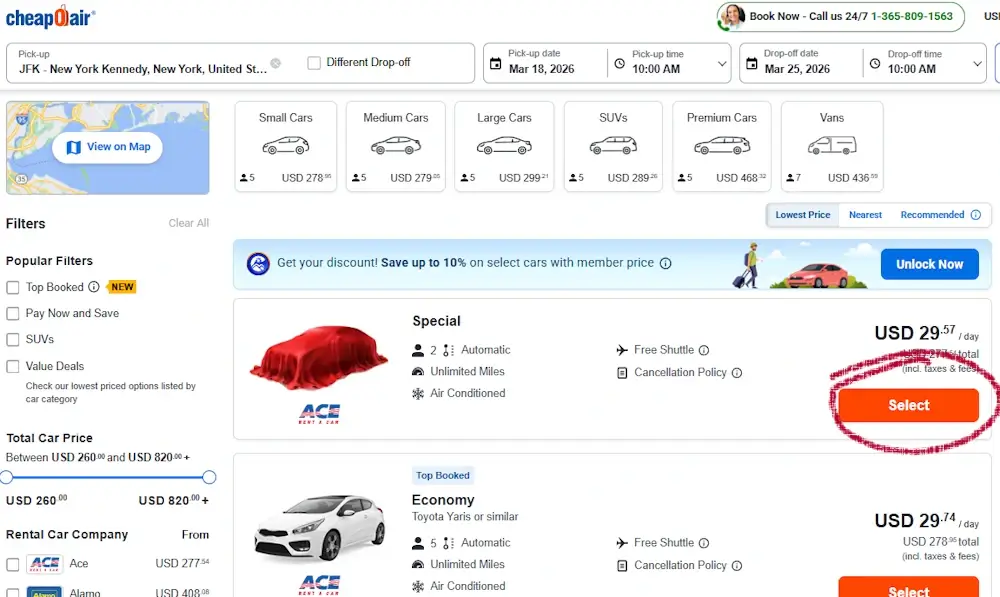The image size is (1000, 597).
Task: Click the Special car airplane shuttle icon
Action: 622,350
